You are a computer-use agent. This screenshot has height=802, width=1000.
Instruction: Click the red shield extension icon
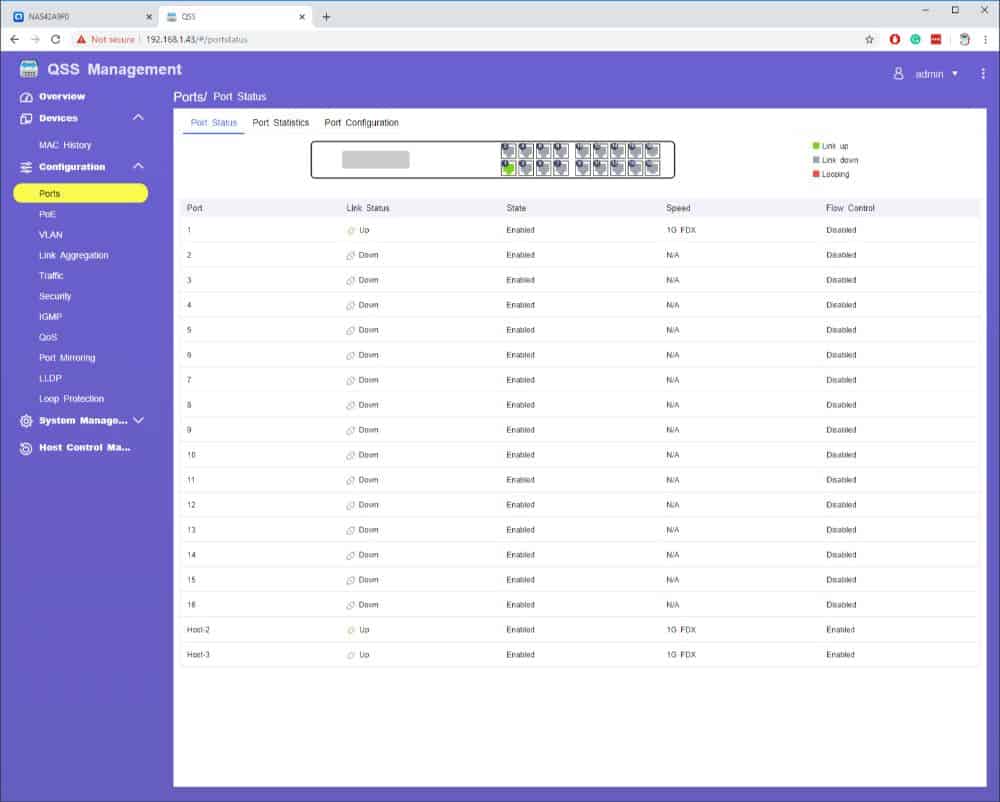pos(895,39)
